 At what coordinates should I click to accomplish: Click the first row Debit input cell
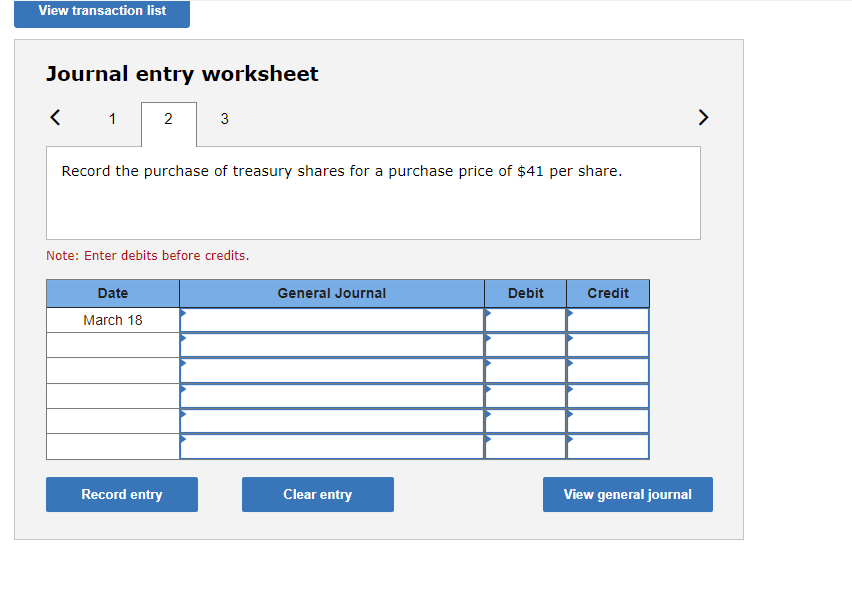click(525, 320)
